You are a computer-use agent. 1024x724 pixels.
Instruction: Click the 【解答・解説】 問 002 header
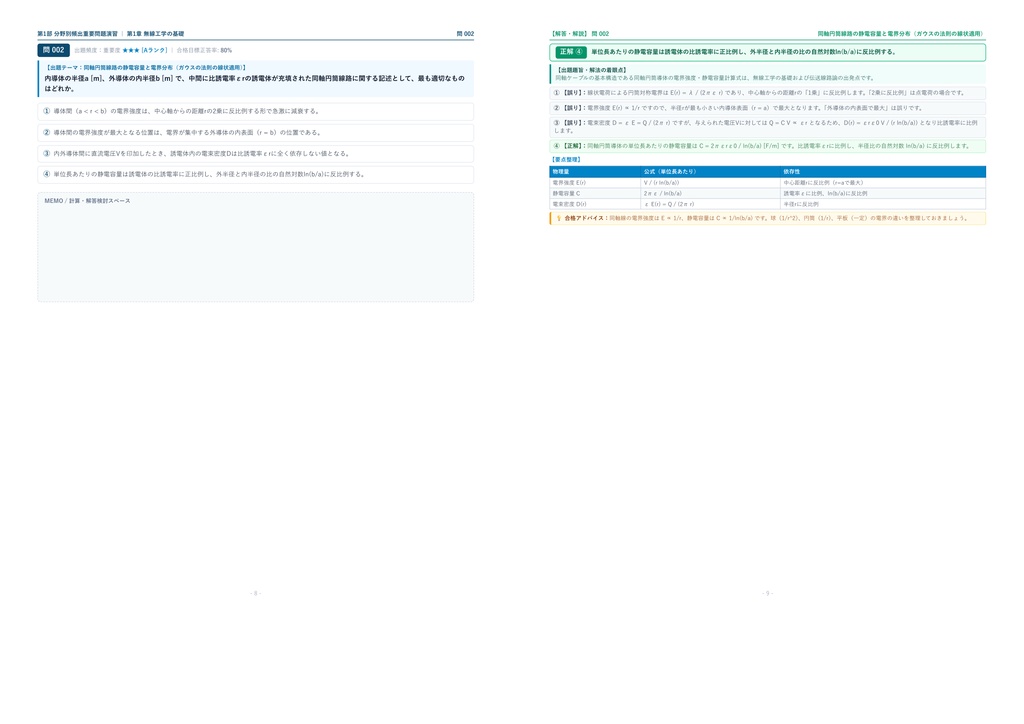[x=580, y=34]
